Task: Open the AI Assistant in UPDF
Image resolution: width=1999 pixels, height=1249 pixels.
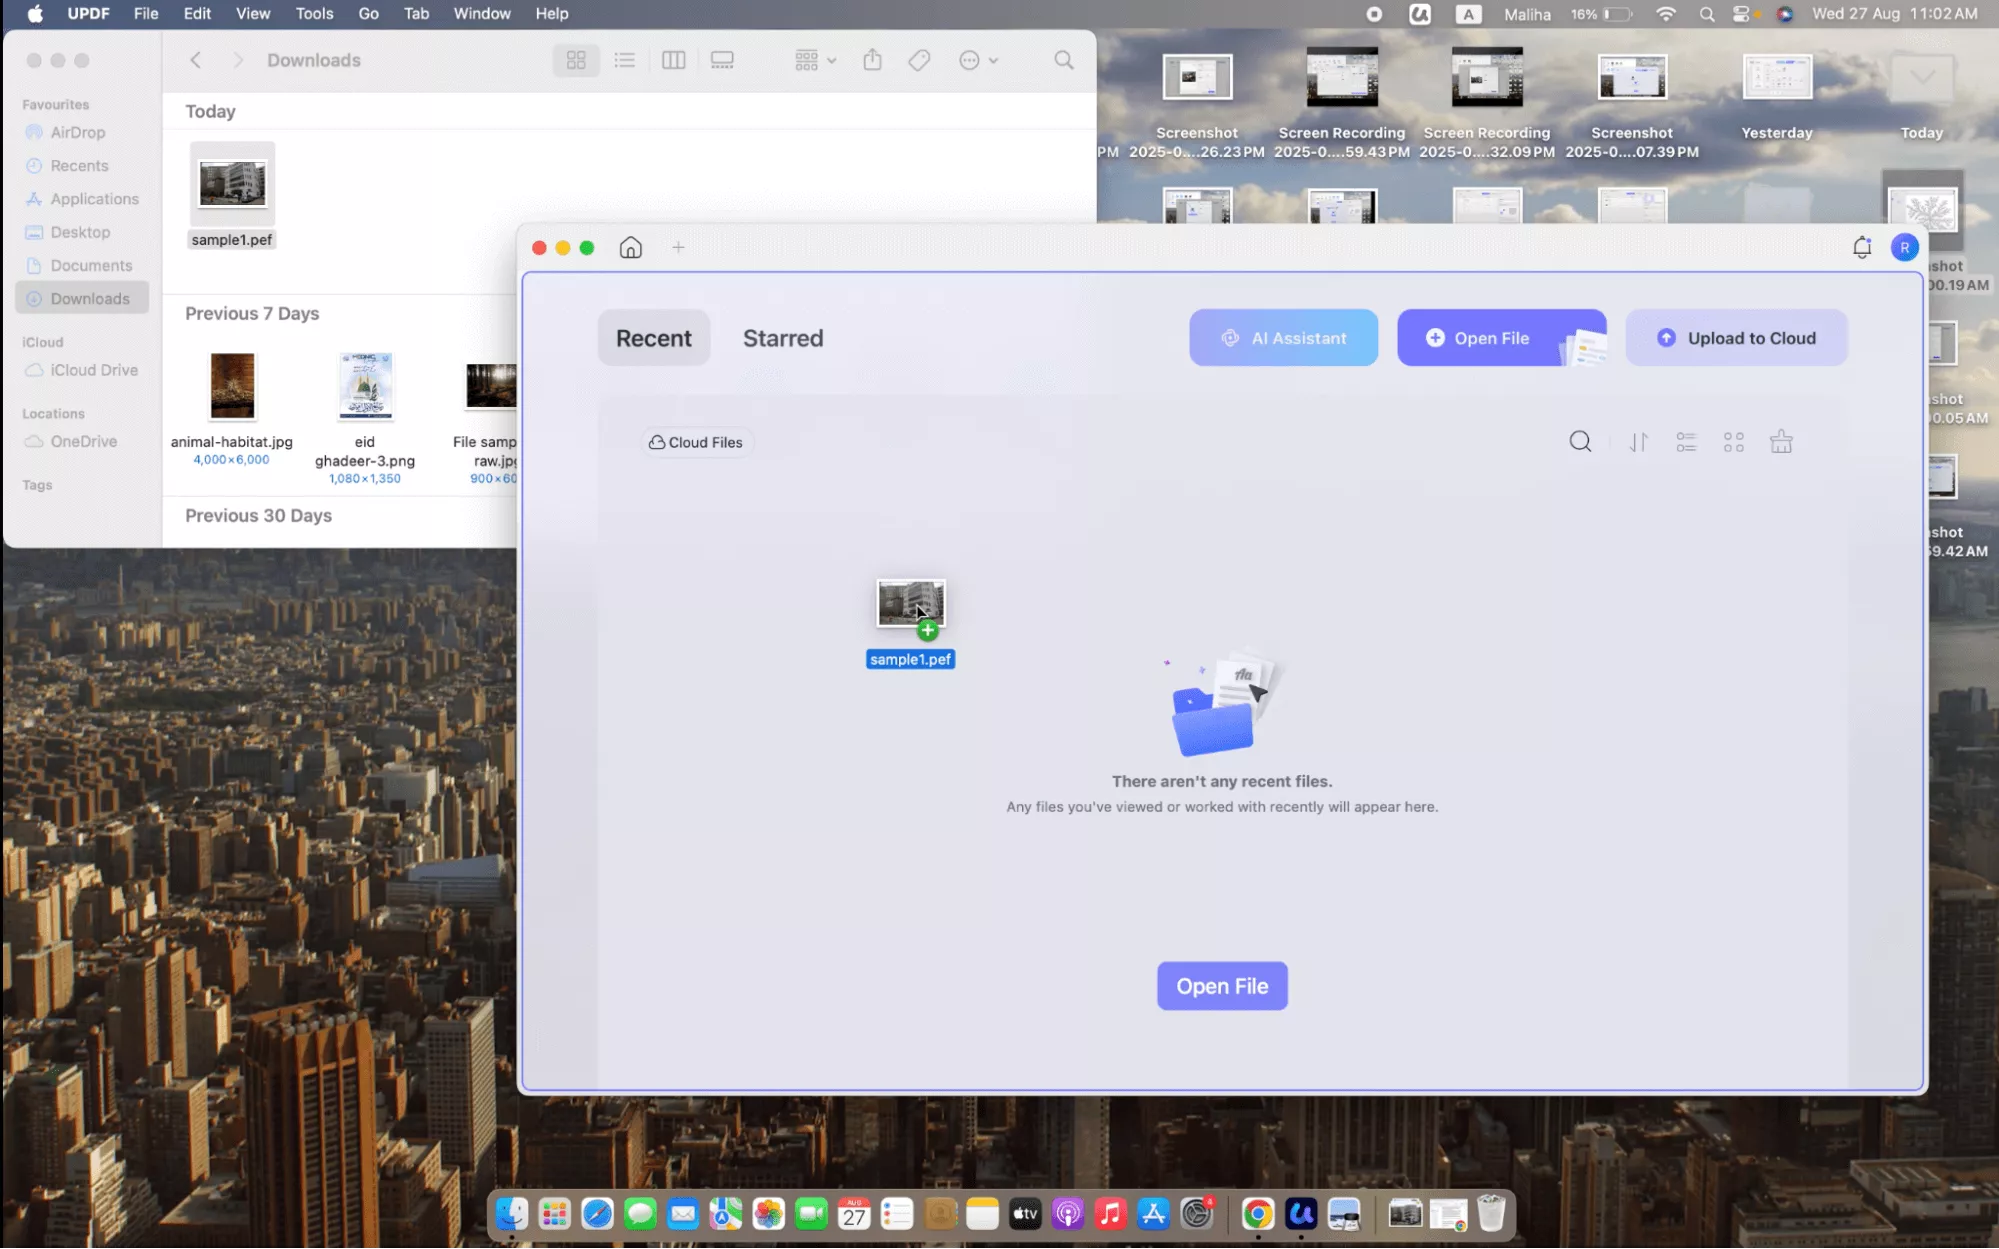Action: 1283,338
